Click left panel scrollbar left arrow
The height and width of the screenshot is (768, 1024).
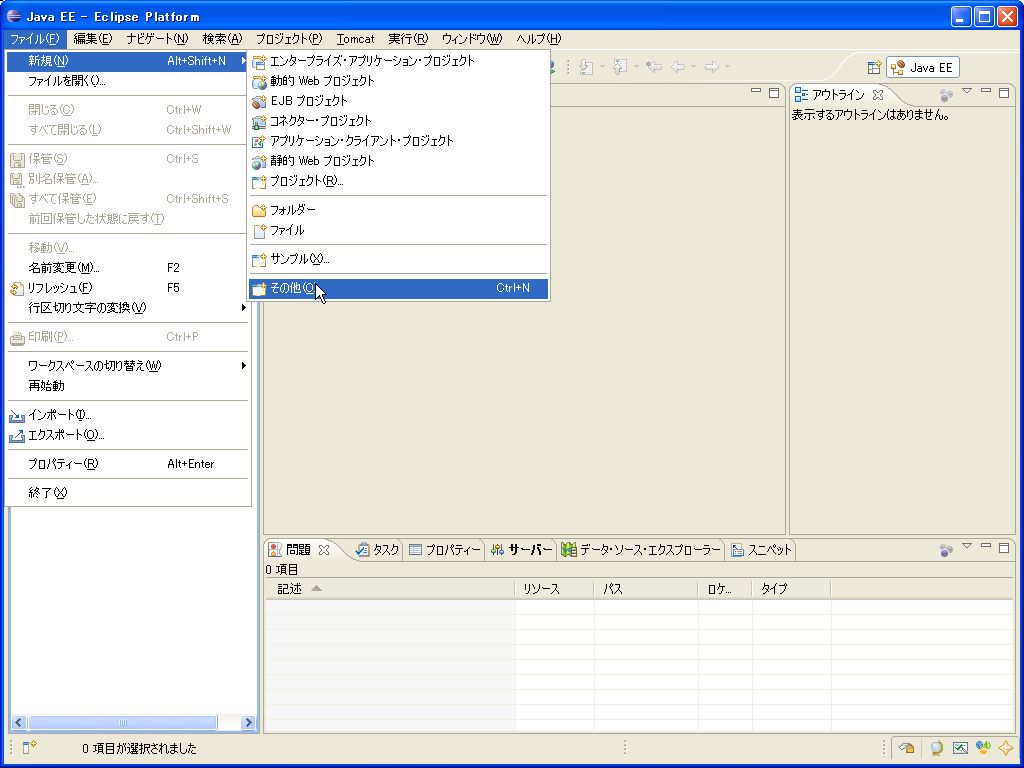[18, 722]
